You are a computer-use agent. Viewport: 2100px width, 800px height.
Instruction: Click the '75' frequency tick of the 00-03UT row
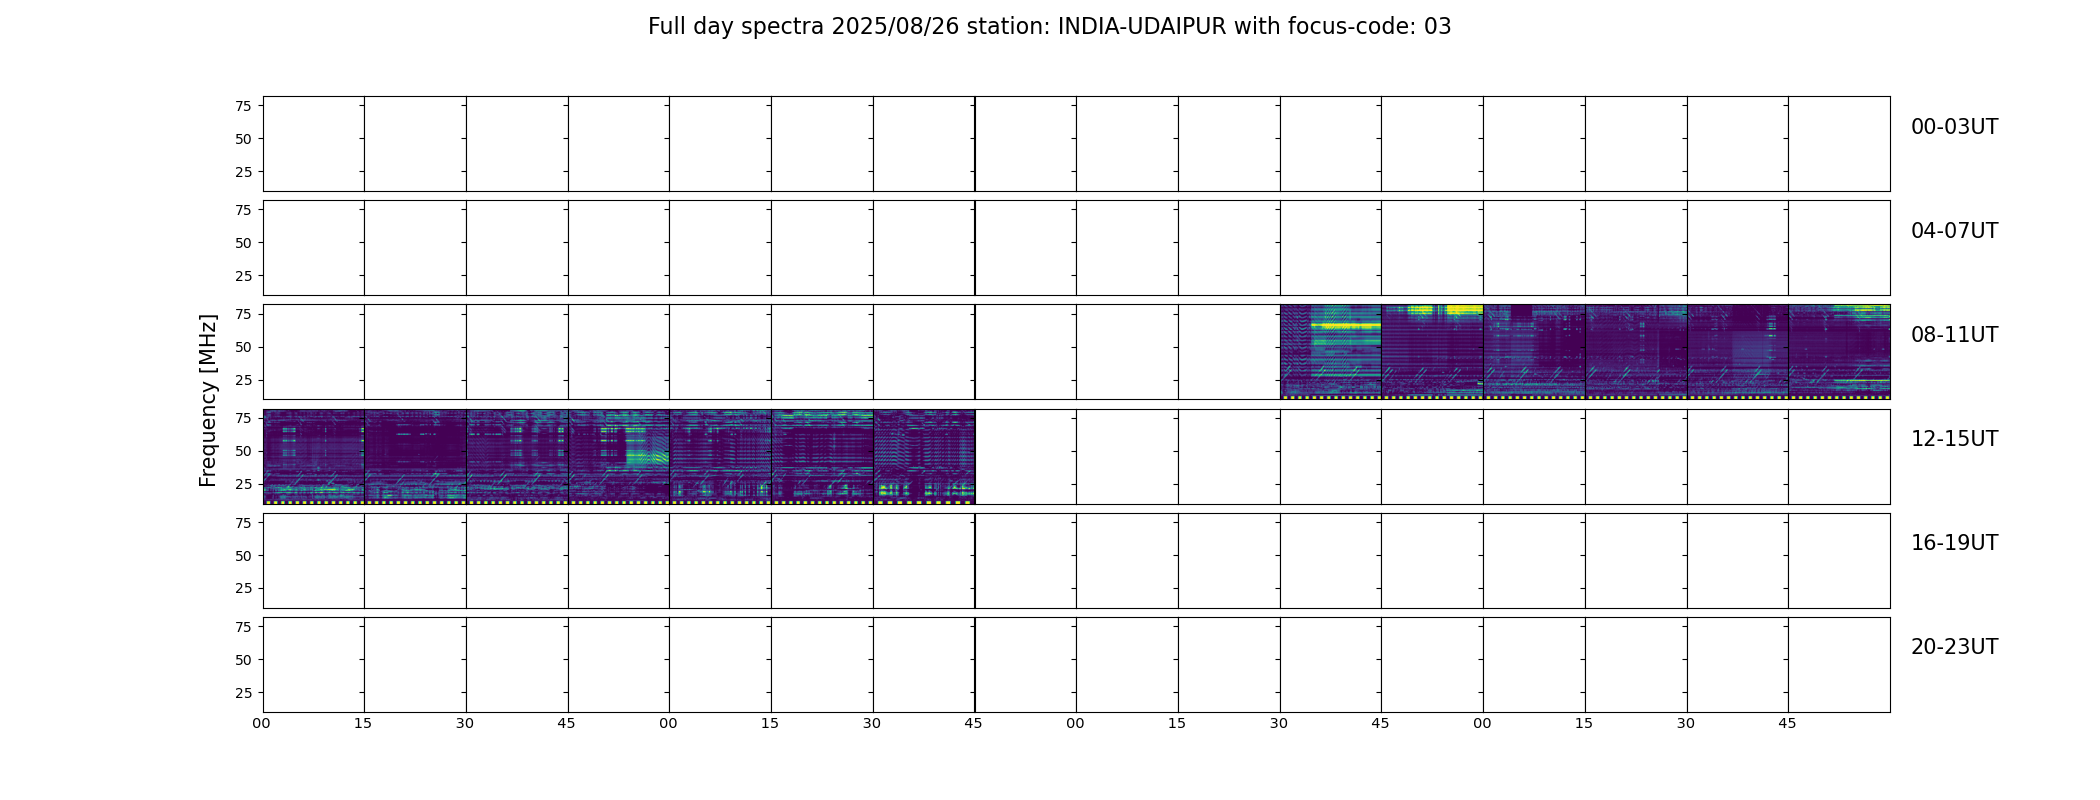[243, 106]
